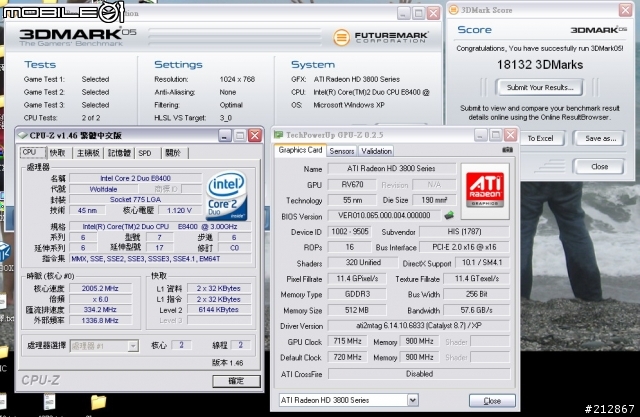The image size is (640, 417).
Task: Click the Wolfdale code name field in CPU-Z
Action: click(103, 189)
